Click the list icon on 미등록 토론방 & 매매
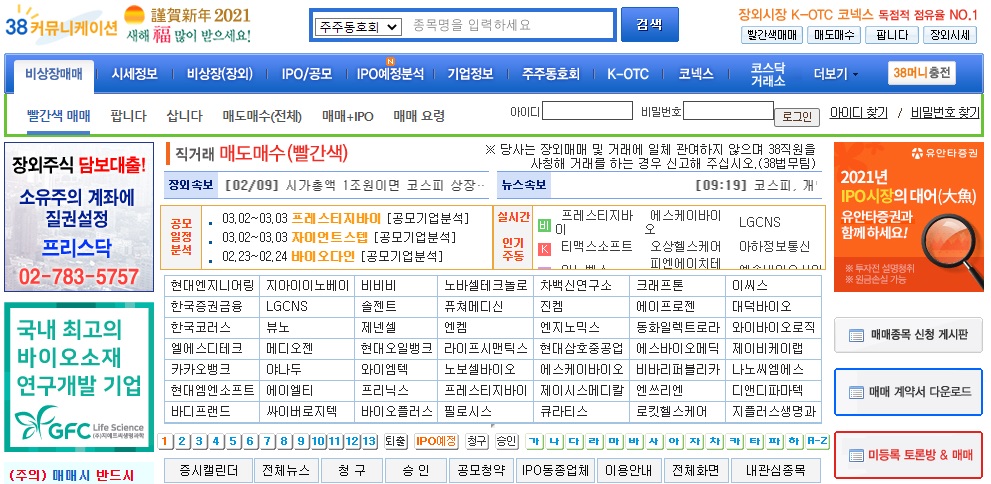This screenshot has width=991, height=484. 856,456
